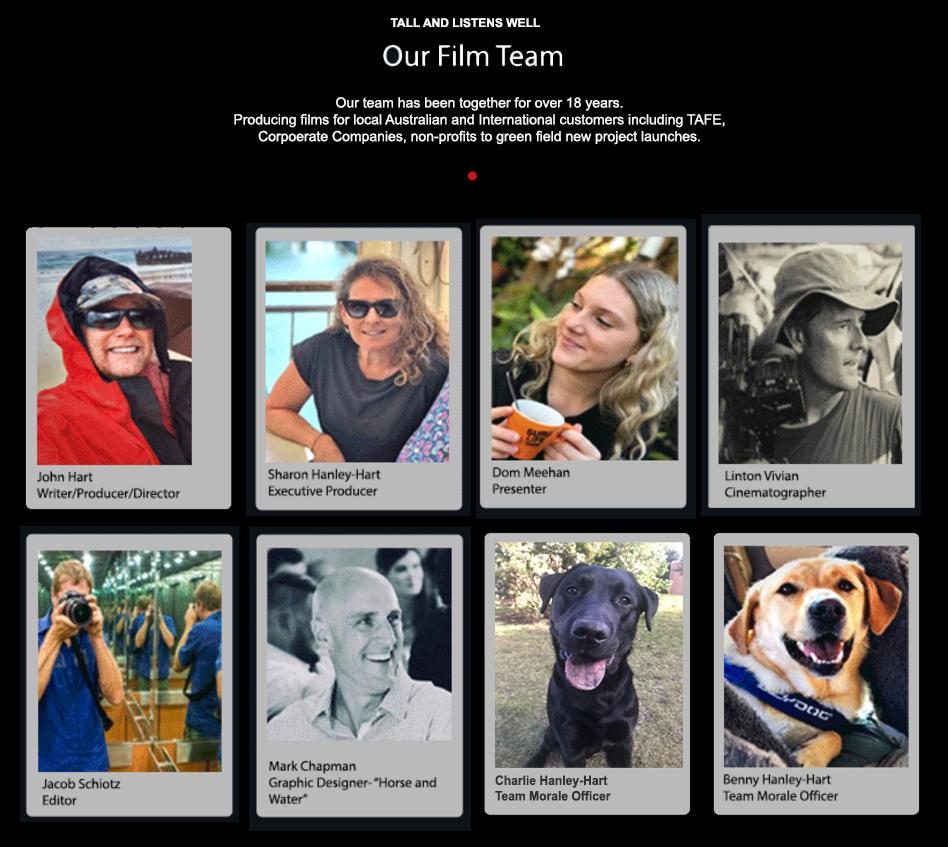Open Dom Meehan's portrait photo
948x847 pixels.
click(585, 348)
